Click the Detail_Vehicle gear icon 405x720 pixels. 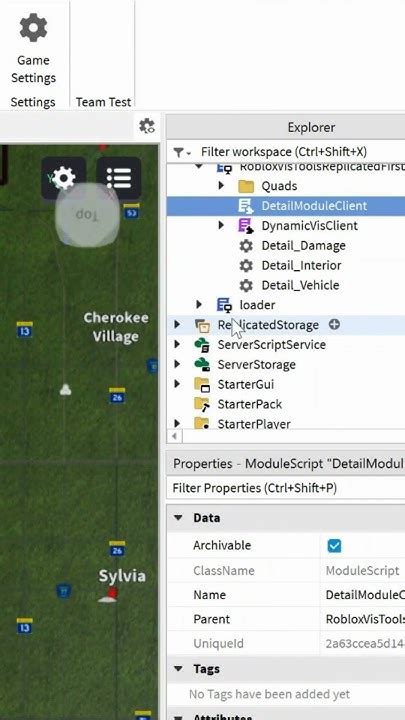pos(246,285)
